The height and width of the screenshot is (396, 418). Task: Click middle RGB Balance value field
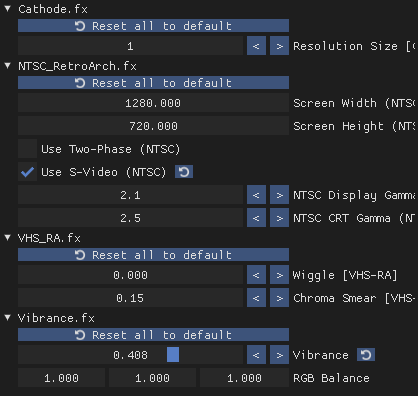[153, 378]
